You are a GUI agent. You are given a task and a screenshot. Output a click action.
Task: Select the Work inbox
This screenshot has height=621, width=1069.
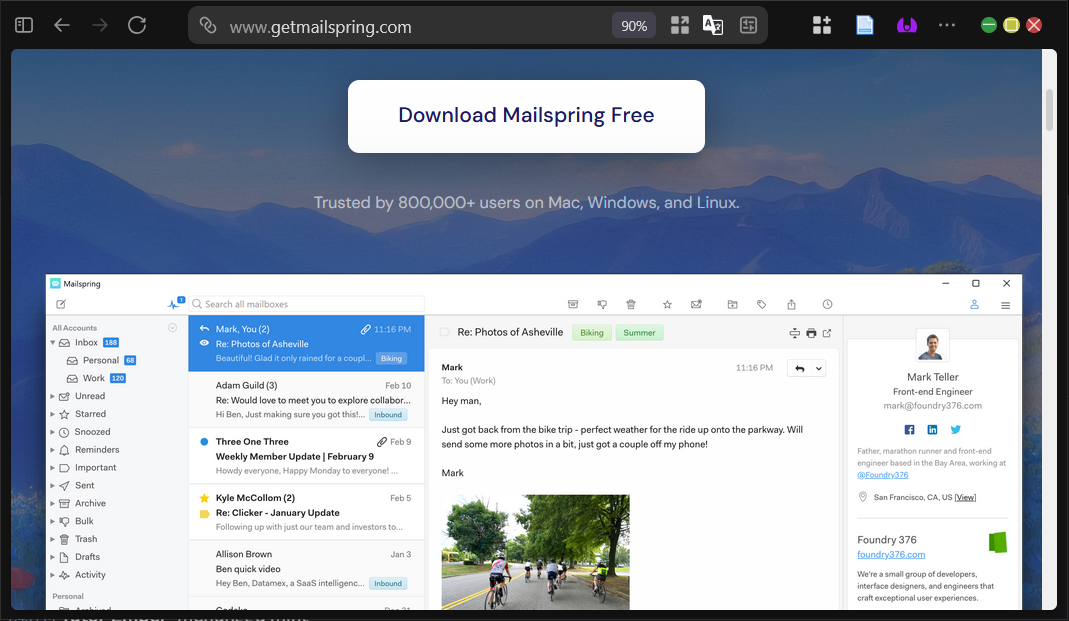pos(95,378)
